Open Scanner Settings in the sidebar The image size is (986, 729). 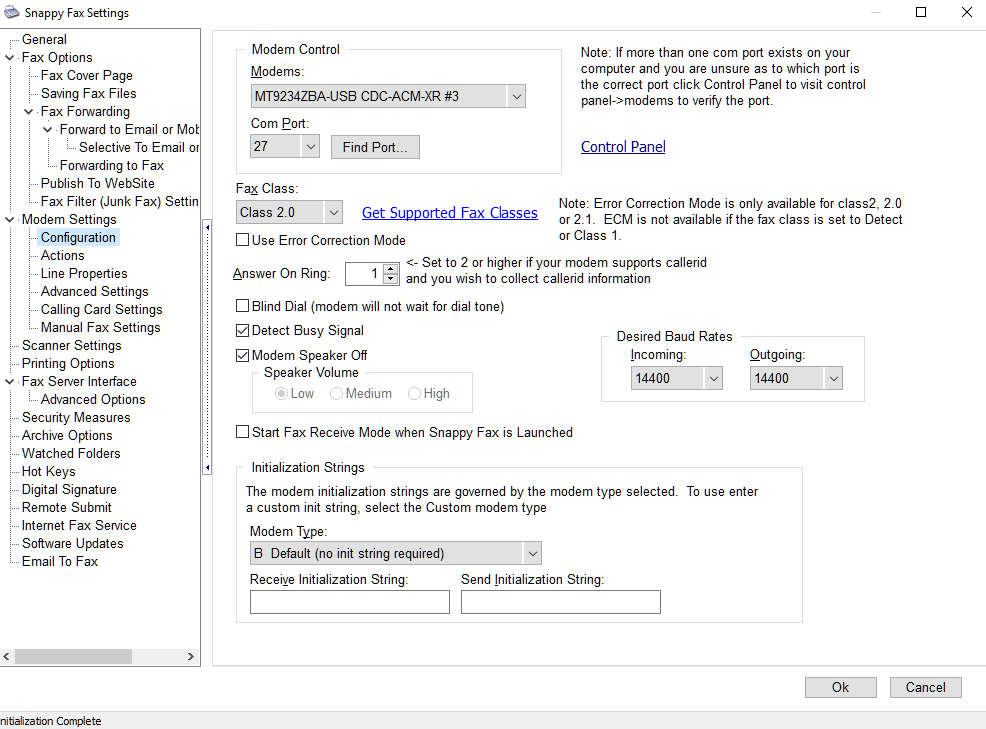pos(71,346)
